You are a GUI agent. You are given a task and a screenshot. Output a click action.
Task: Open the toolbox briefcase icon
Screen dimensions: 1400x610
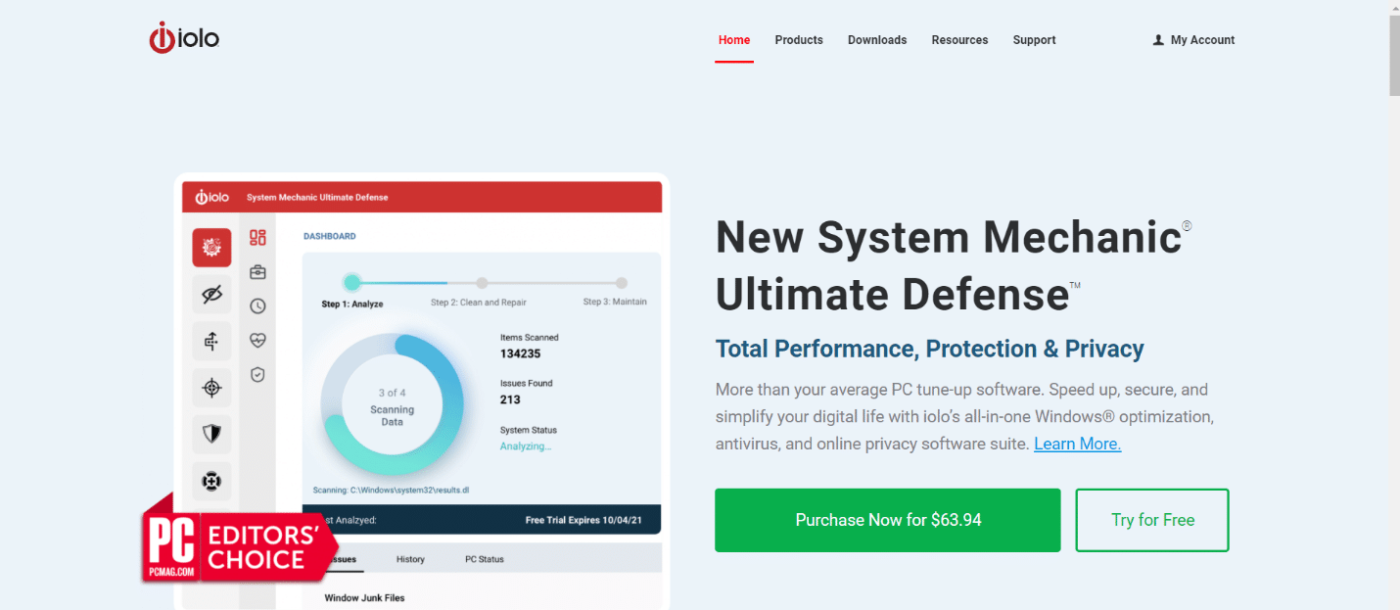(258, 272)
